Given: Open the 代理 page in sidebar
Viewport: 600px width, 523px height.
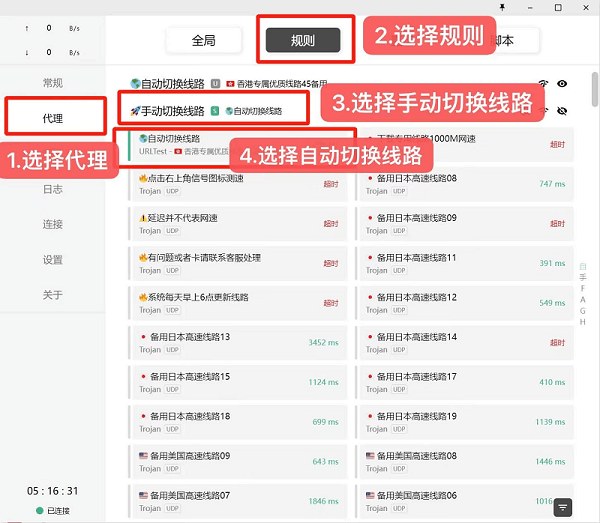Looking at the screenshot, I should click(x=53, y=118).
